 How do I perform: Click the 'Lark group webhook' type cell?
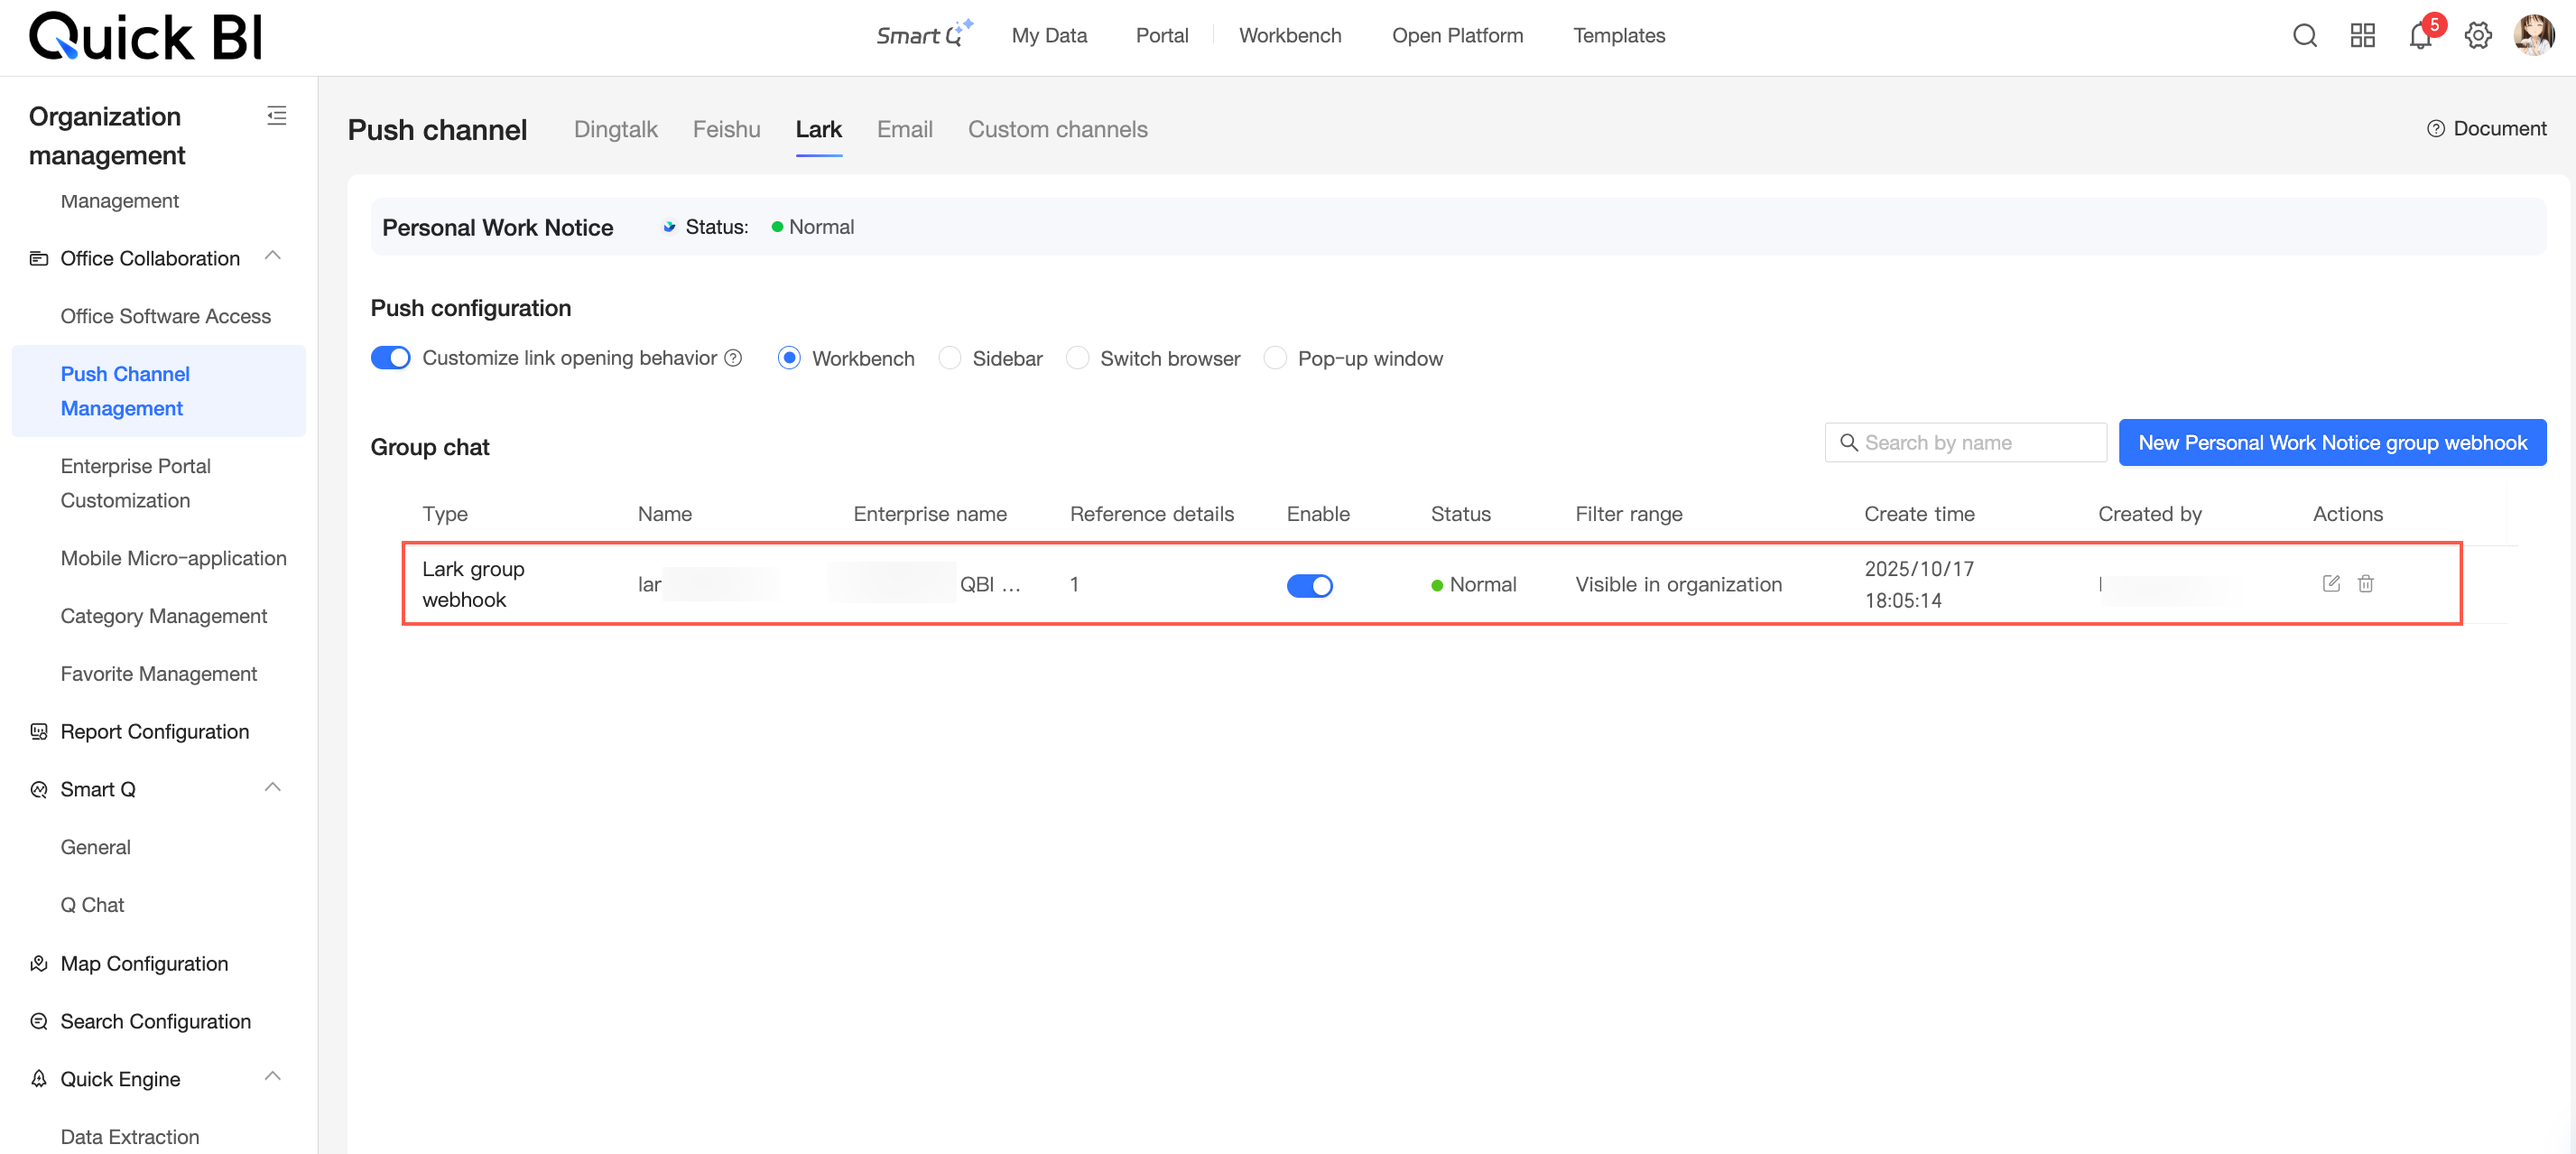pyautogui.click(x=473, y=585)
